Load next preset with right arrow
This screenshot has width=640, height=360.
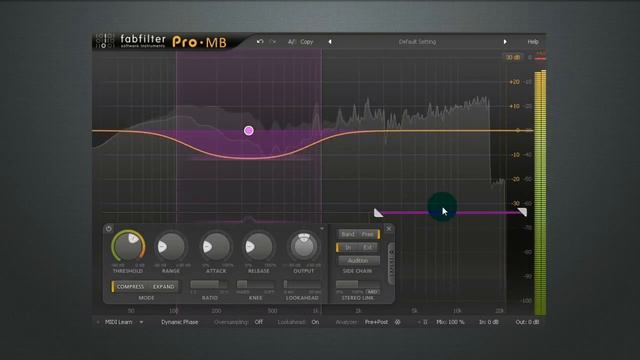pos(505,42)
